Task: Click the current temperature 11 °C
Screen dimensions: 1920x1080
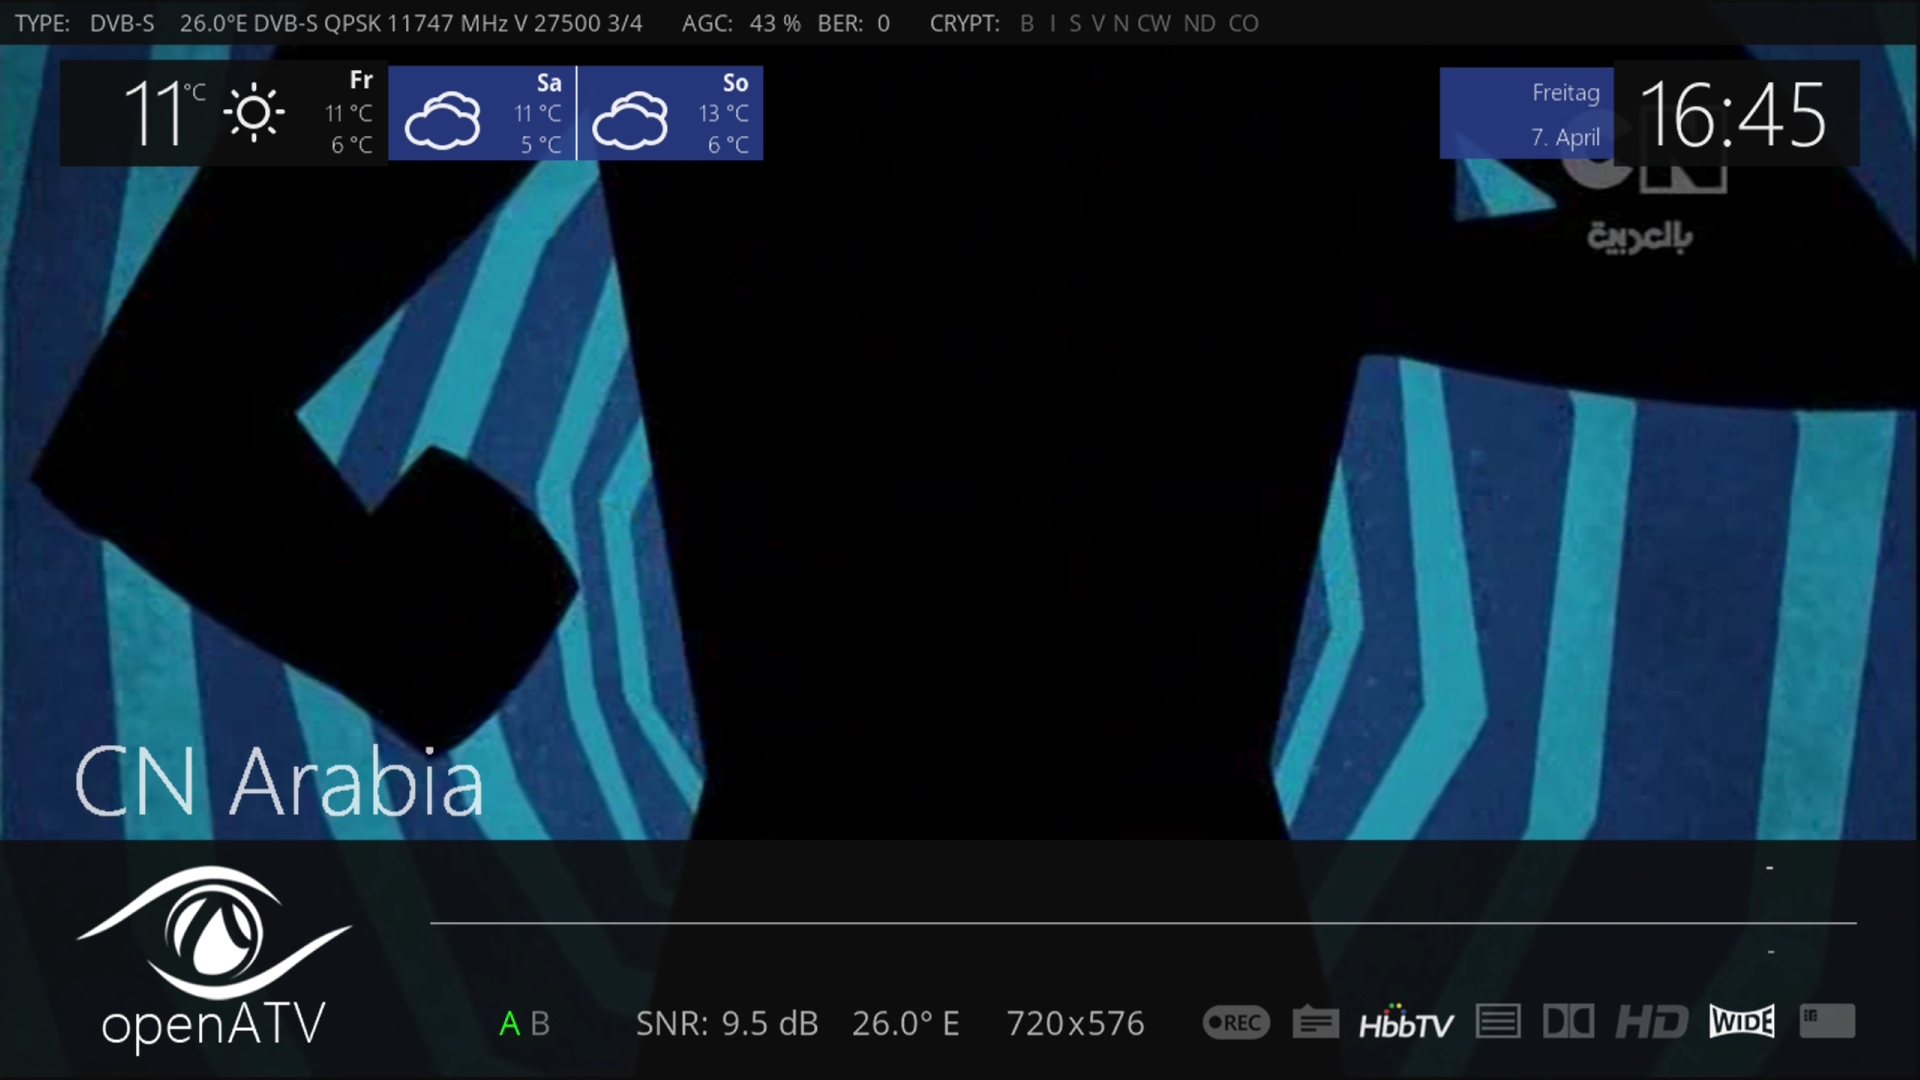Action: coord(163,113)
